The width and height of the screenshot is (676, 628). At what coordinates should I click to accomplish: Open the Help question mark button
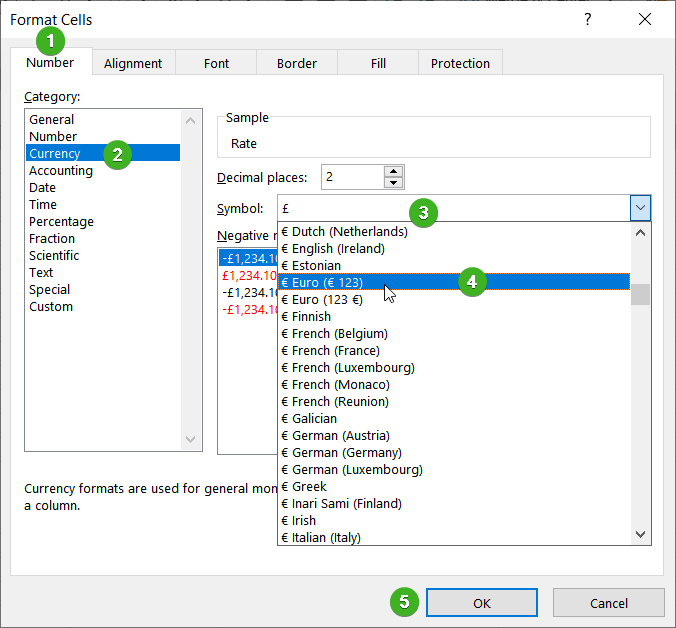tap(588, 19)
